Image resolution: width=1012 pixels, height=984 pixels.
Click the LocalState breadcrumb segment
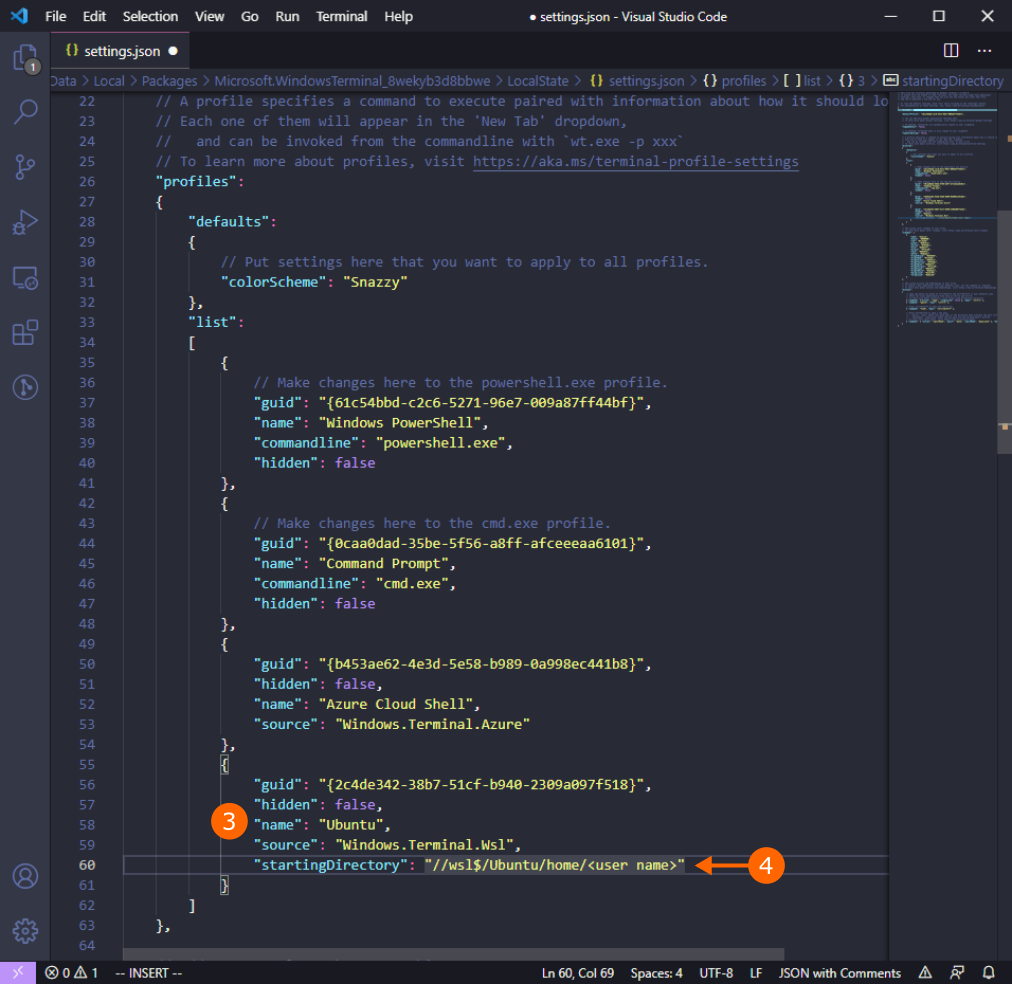point(538,81)
